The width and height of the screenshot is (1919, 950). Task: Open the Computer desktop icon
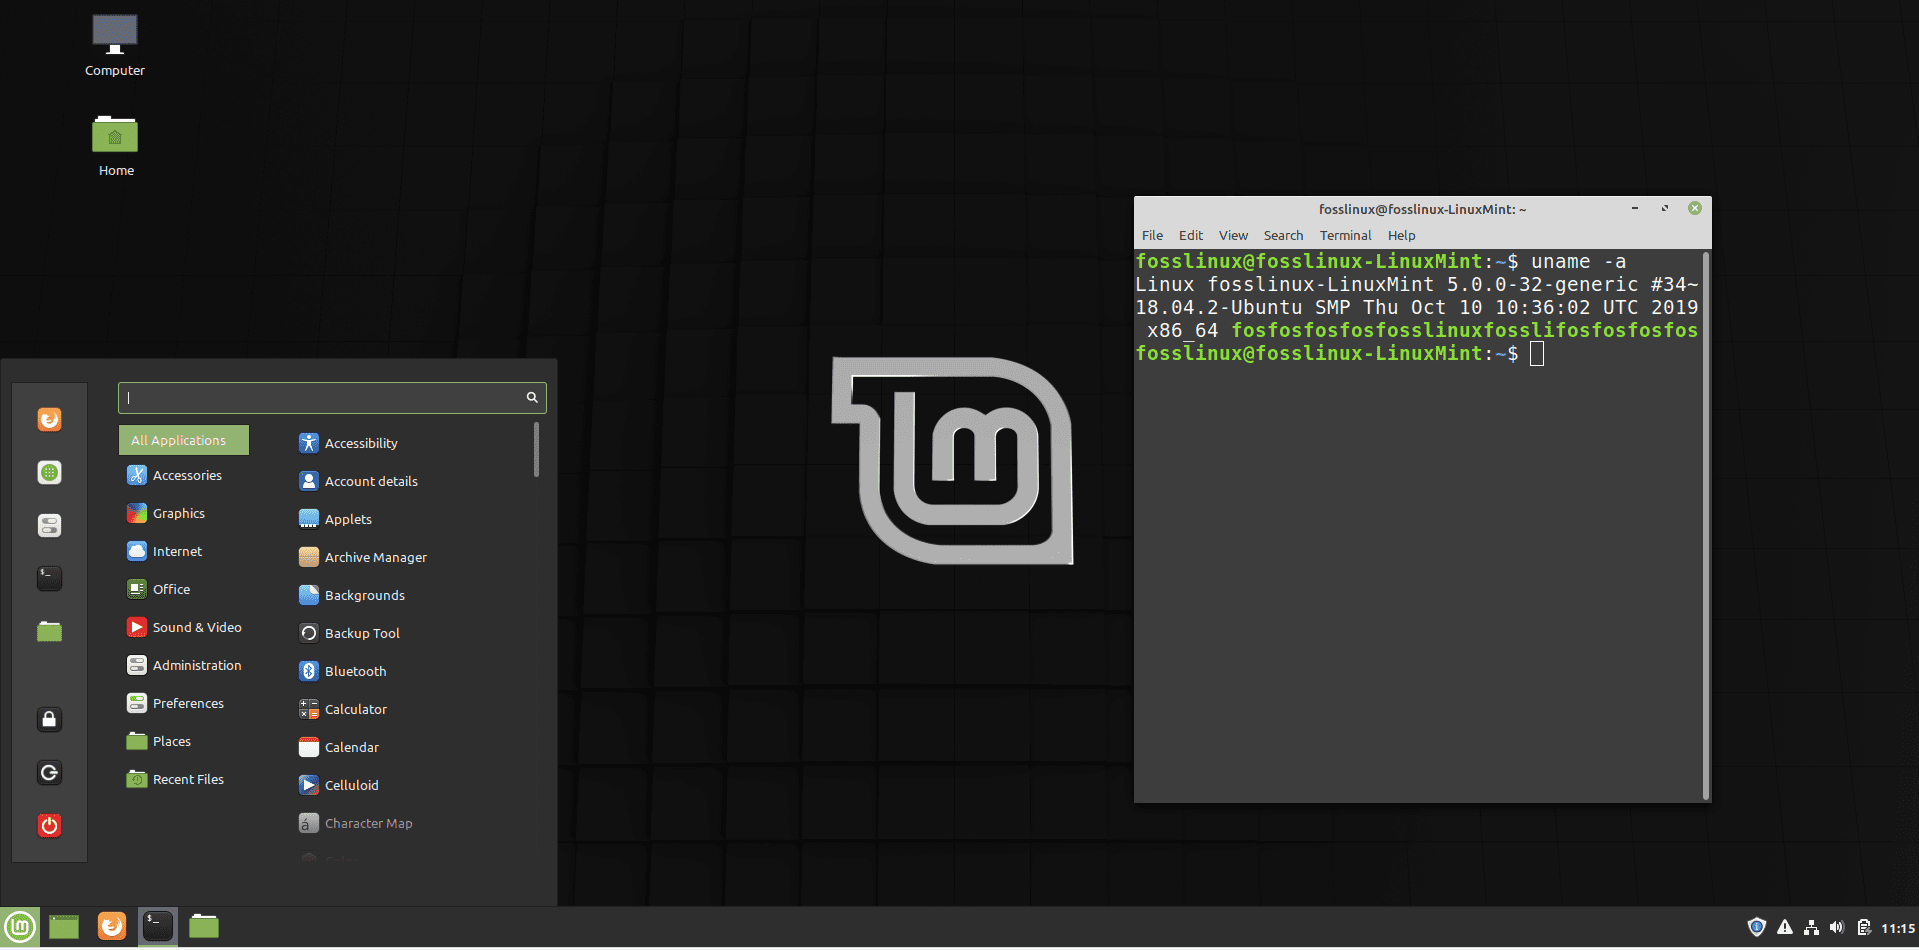tap(115, 46)
